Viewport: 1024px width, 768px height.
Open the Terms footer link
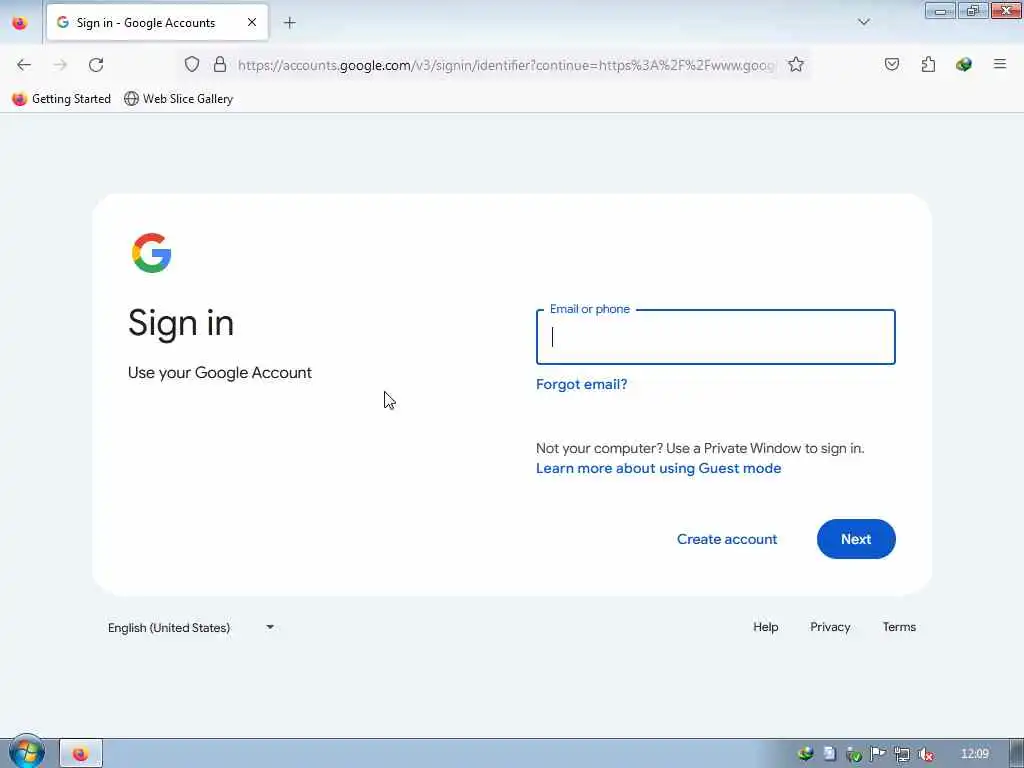pos(899,627)
